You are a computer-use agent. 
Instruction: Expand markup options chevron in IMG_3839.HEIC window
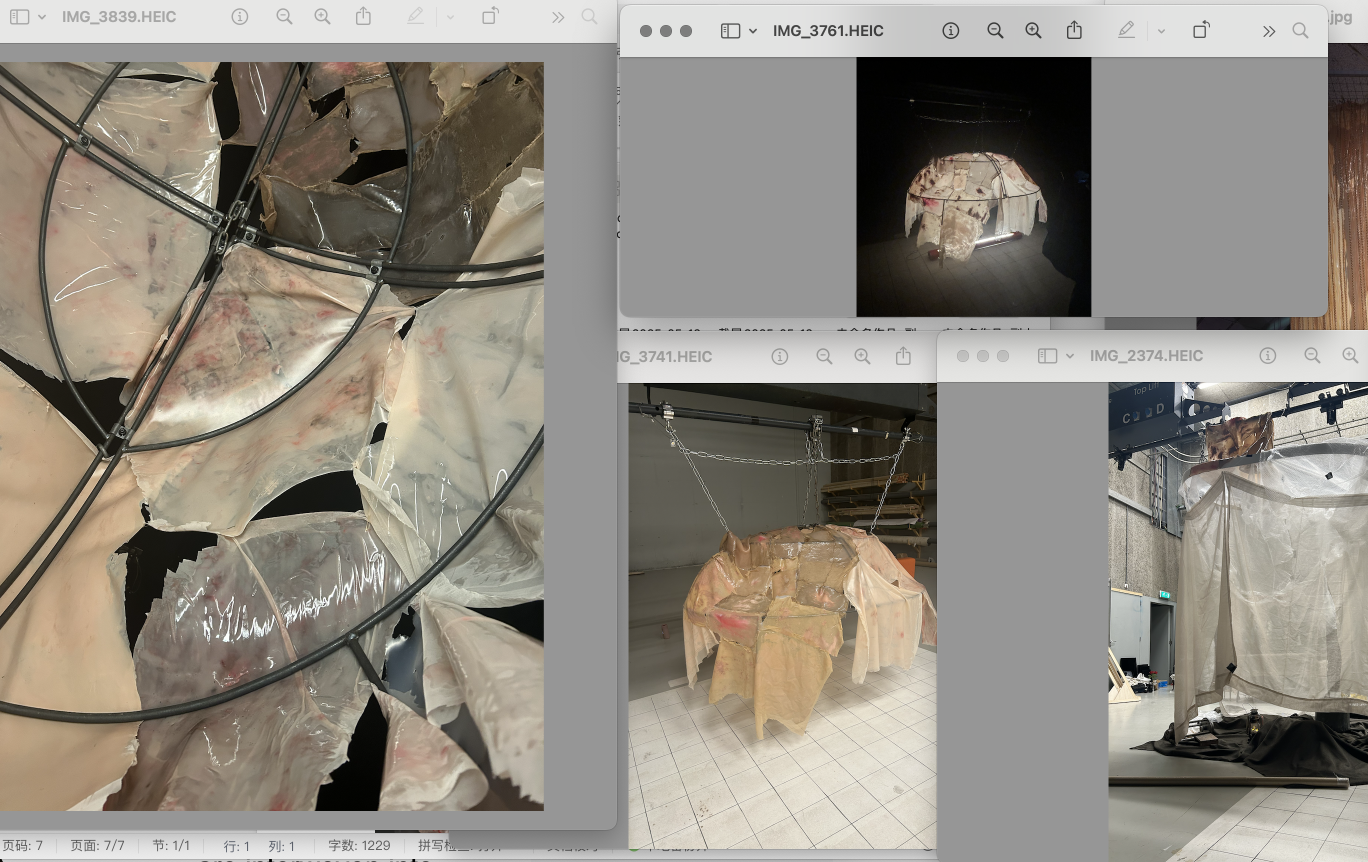tap(450, 17)
